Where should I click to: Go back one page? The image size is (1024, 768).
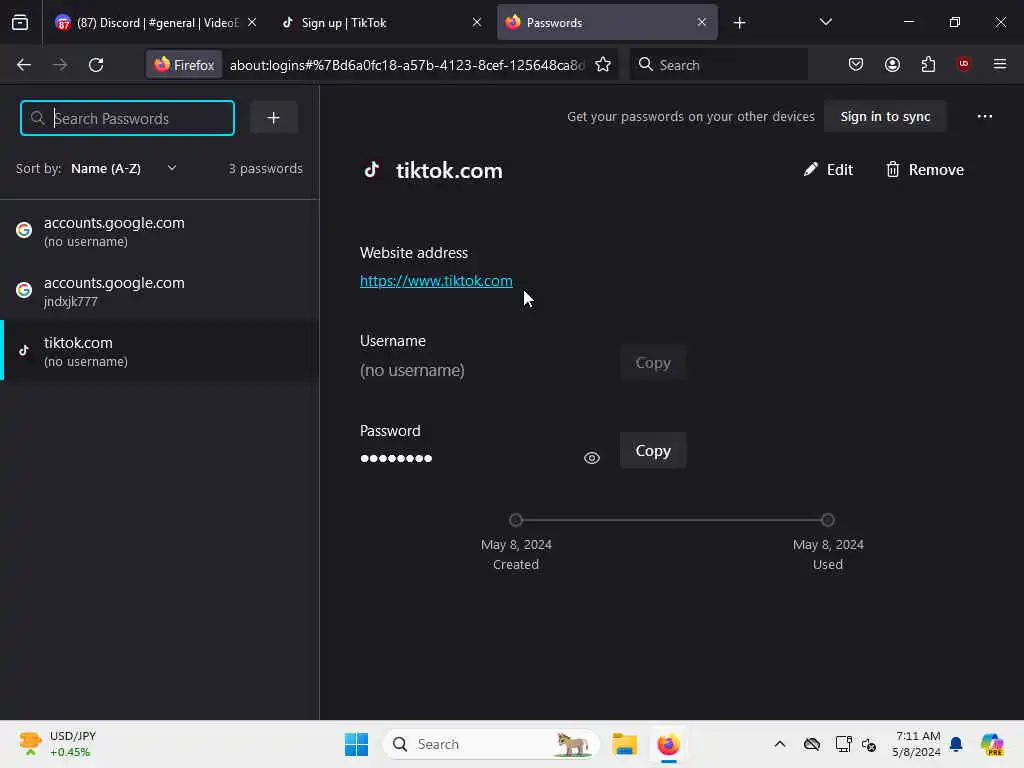coord(24,65)
